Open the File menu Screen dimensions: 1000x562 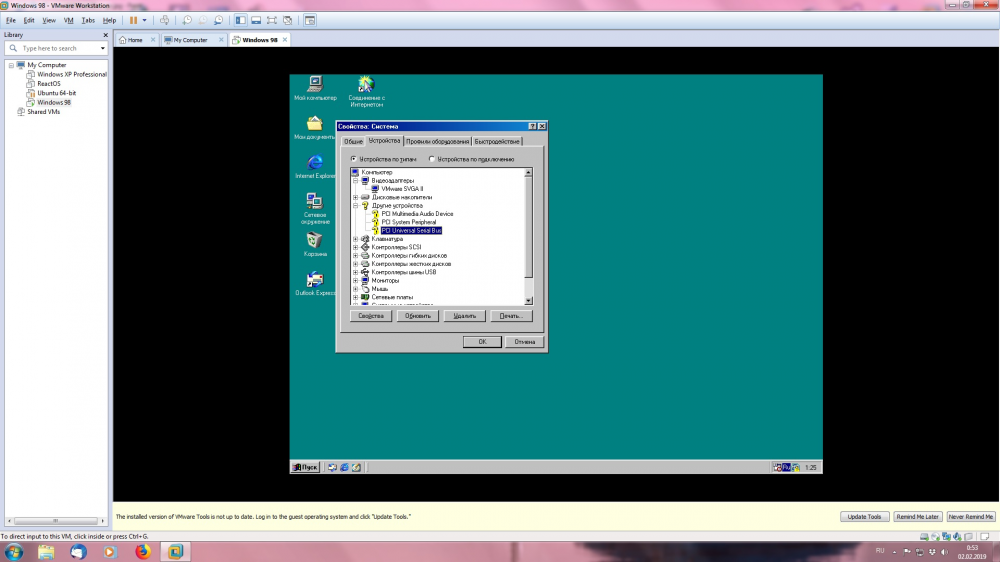pos(11,20)
